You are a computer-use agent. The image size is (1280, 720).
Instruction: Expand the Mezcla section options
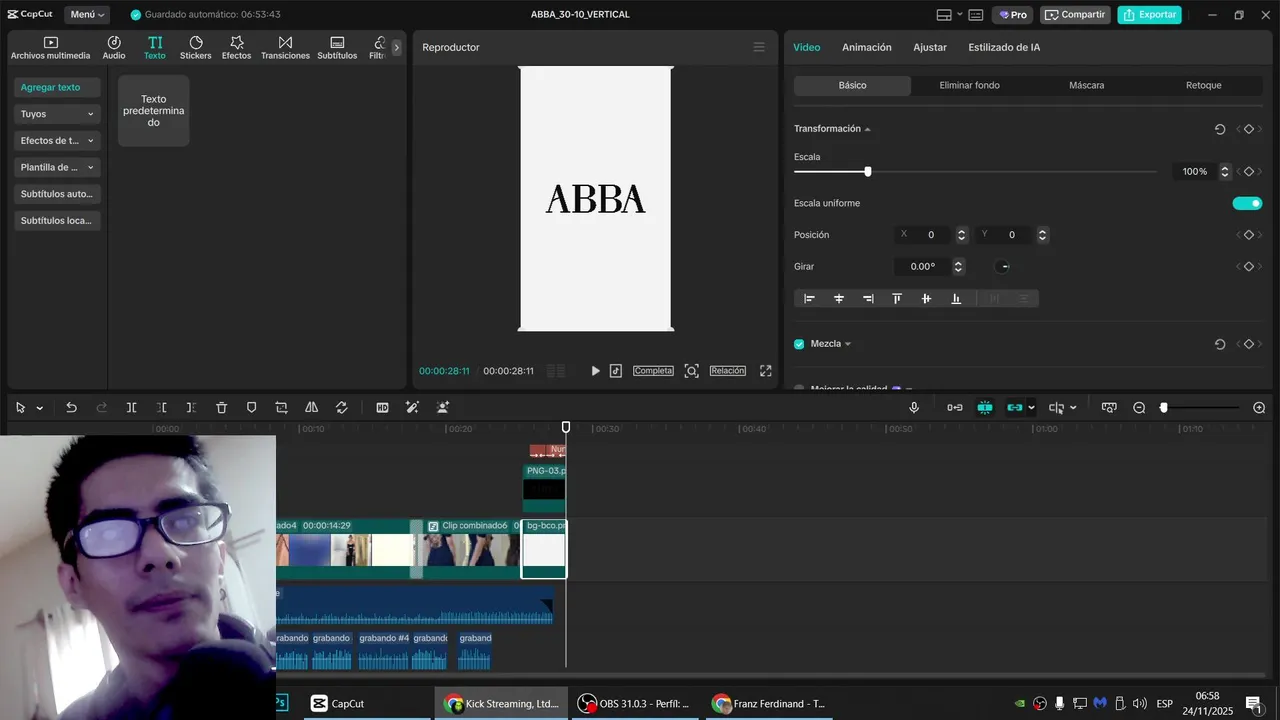pos(848,344)
